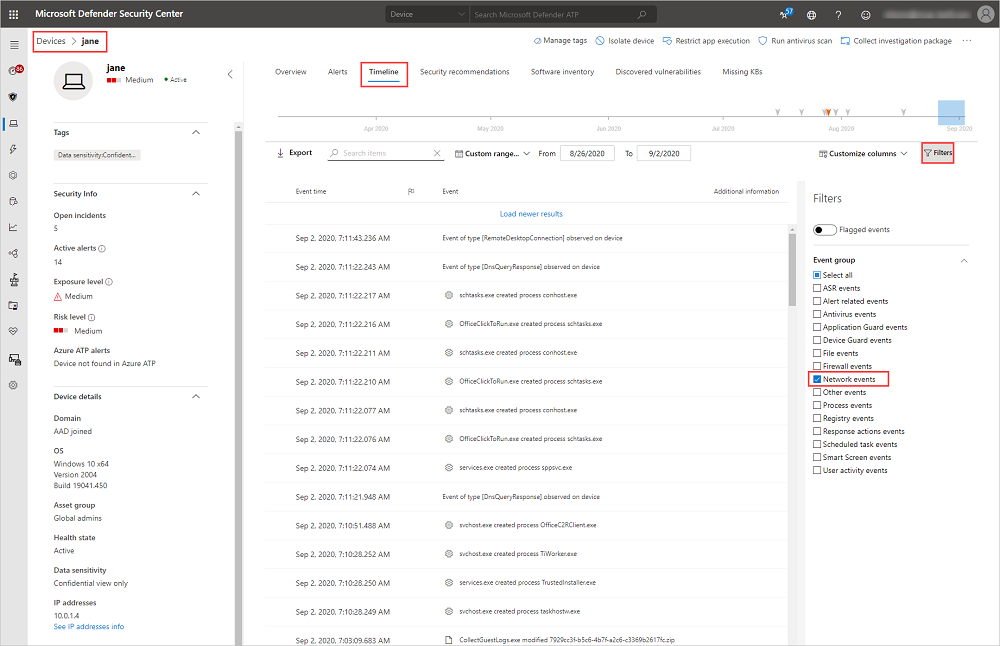Click the Filters button
Image resolution: width=1000 pixels, height=646 pixels.
pos(938,153)
